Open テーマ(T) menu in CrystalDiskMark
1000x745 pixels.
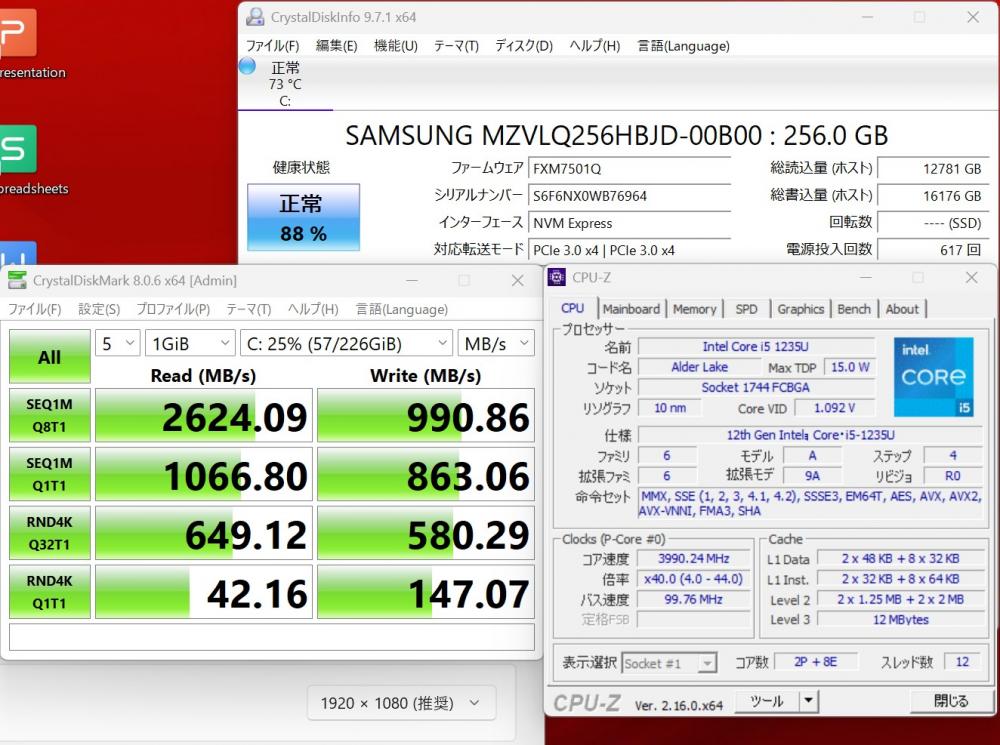[x=249, y=309]
